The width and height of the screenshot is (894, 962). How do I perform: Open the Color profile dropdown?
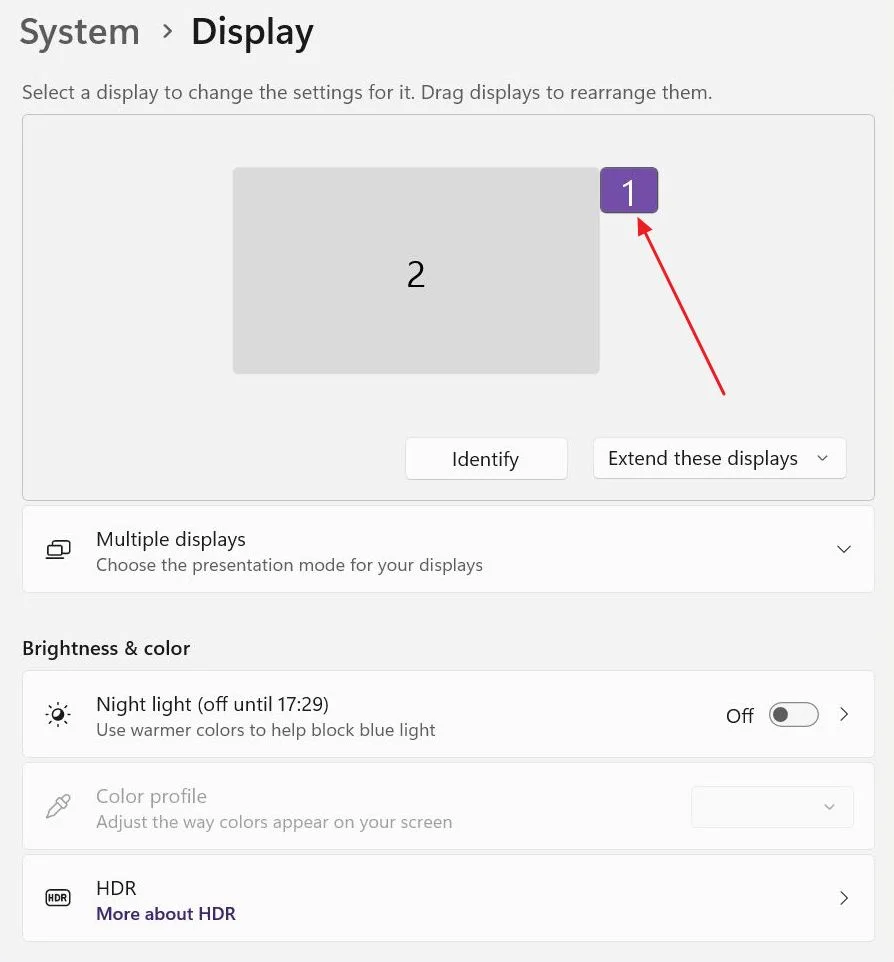coord(773,807)
